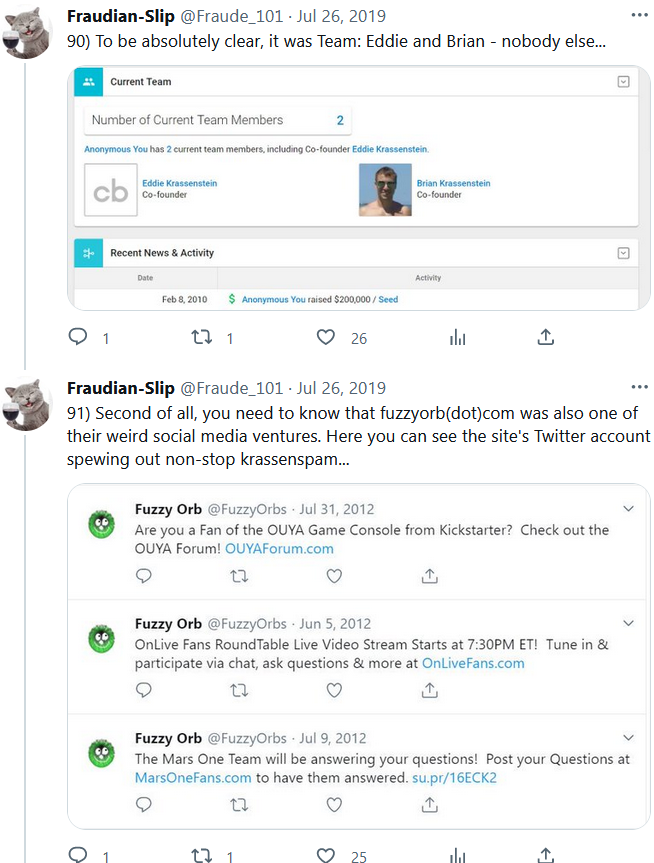Retweet the first tweet numbered 90

coord(202,338)
